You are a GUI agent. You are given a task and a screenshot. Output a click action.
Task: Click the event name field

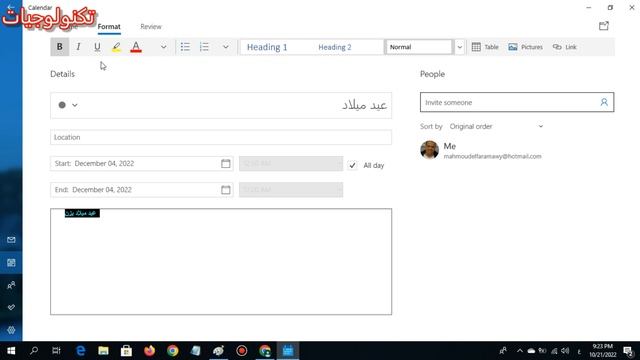tap(221, 105)
